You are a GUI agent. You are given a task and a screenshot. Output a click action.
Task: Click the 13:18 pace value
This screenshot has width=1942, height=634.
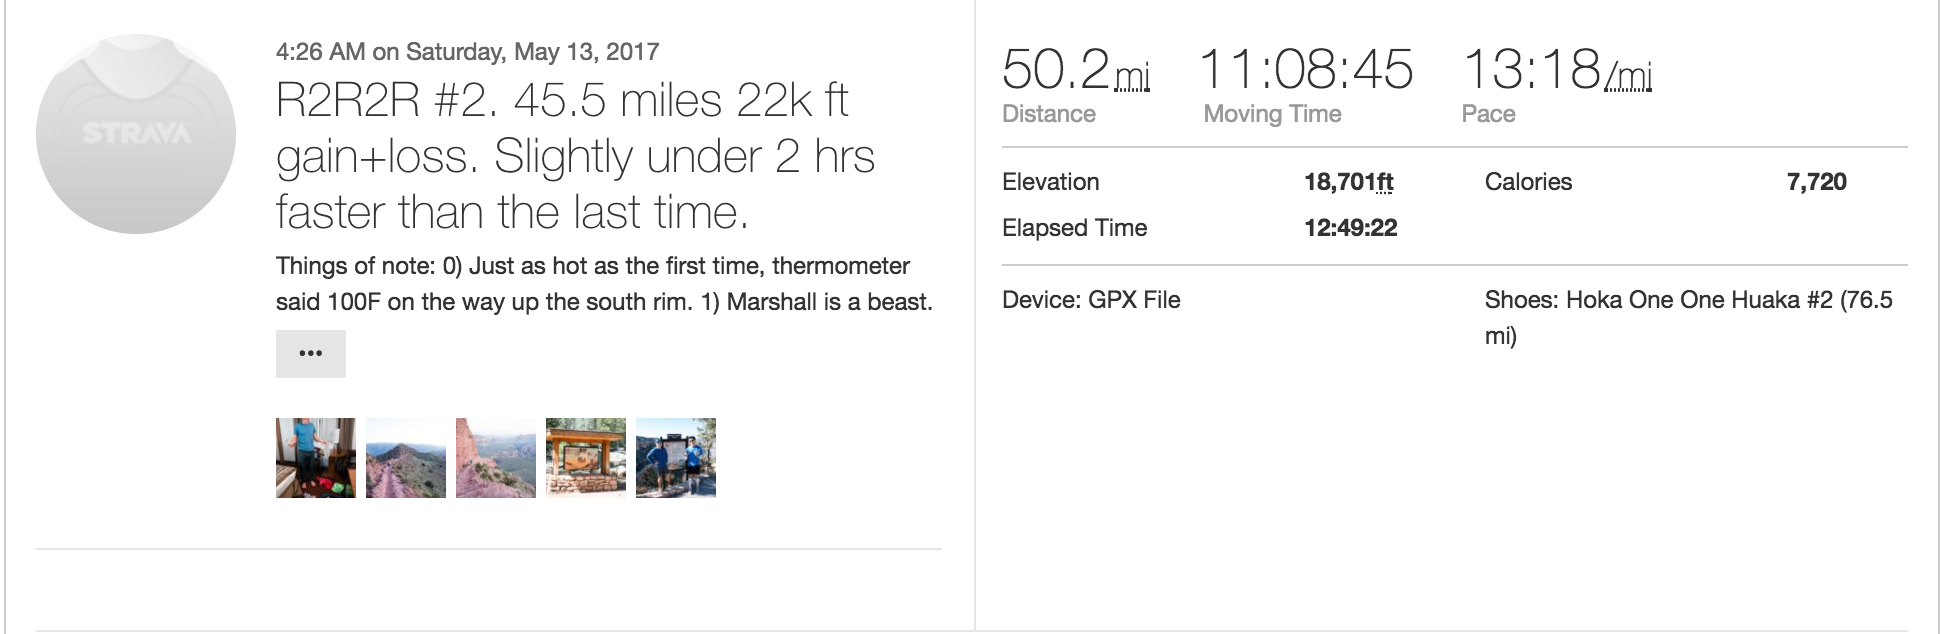pyautogui.click(x=1531, y=70)
